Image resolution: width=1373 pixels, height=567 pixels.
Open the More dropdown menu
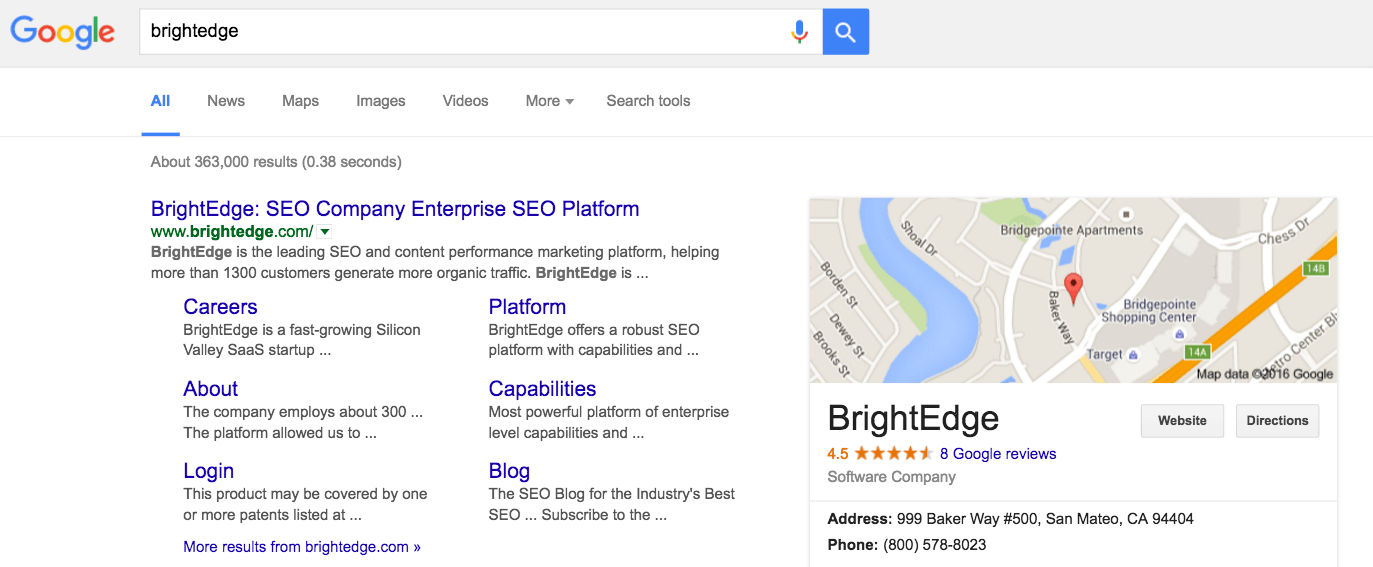[549, 101]
